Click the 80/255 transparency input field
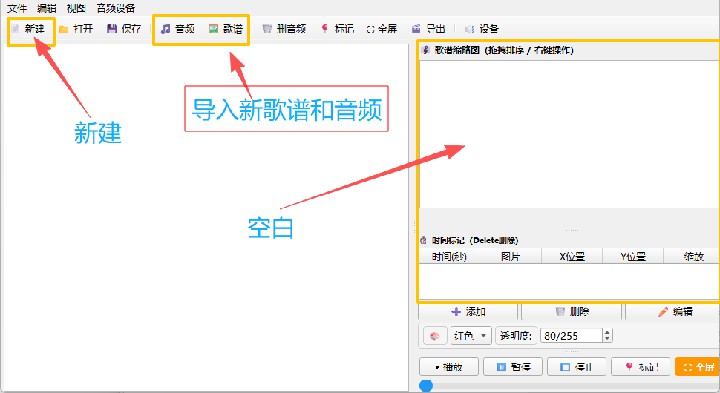The image size is (720, 393). [x=571, y=336]
